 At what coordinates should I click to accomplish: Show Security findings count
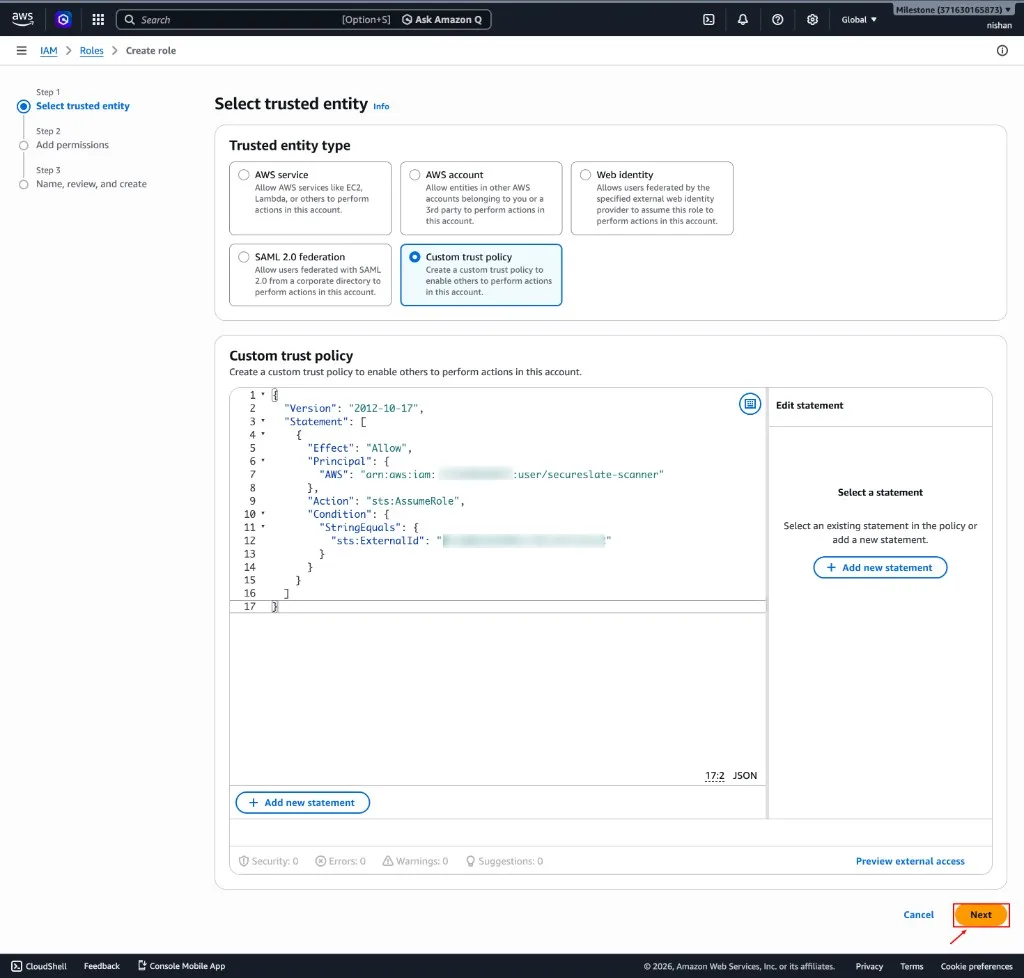268,860
